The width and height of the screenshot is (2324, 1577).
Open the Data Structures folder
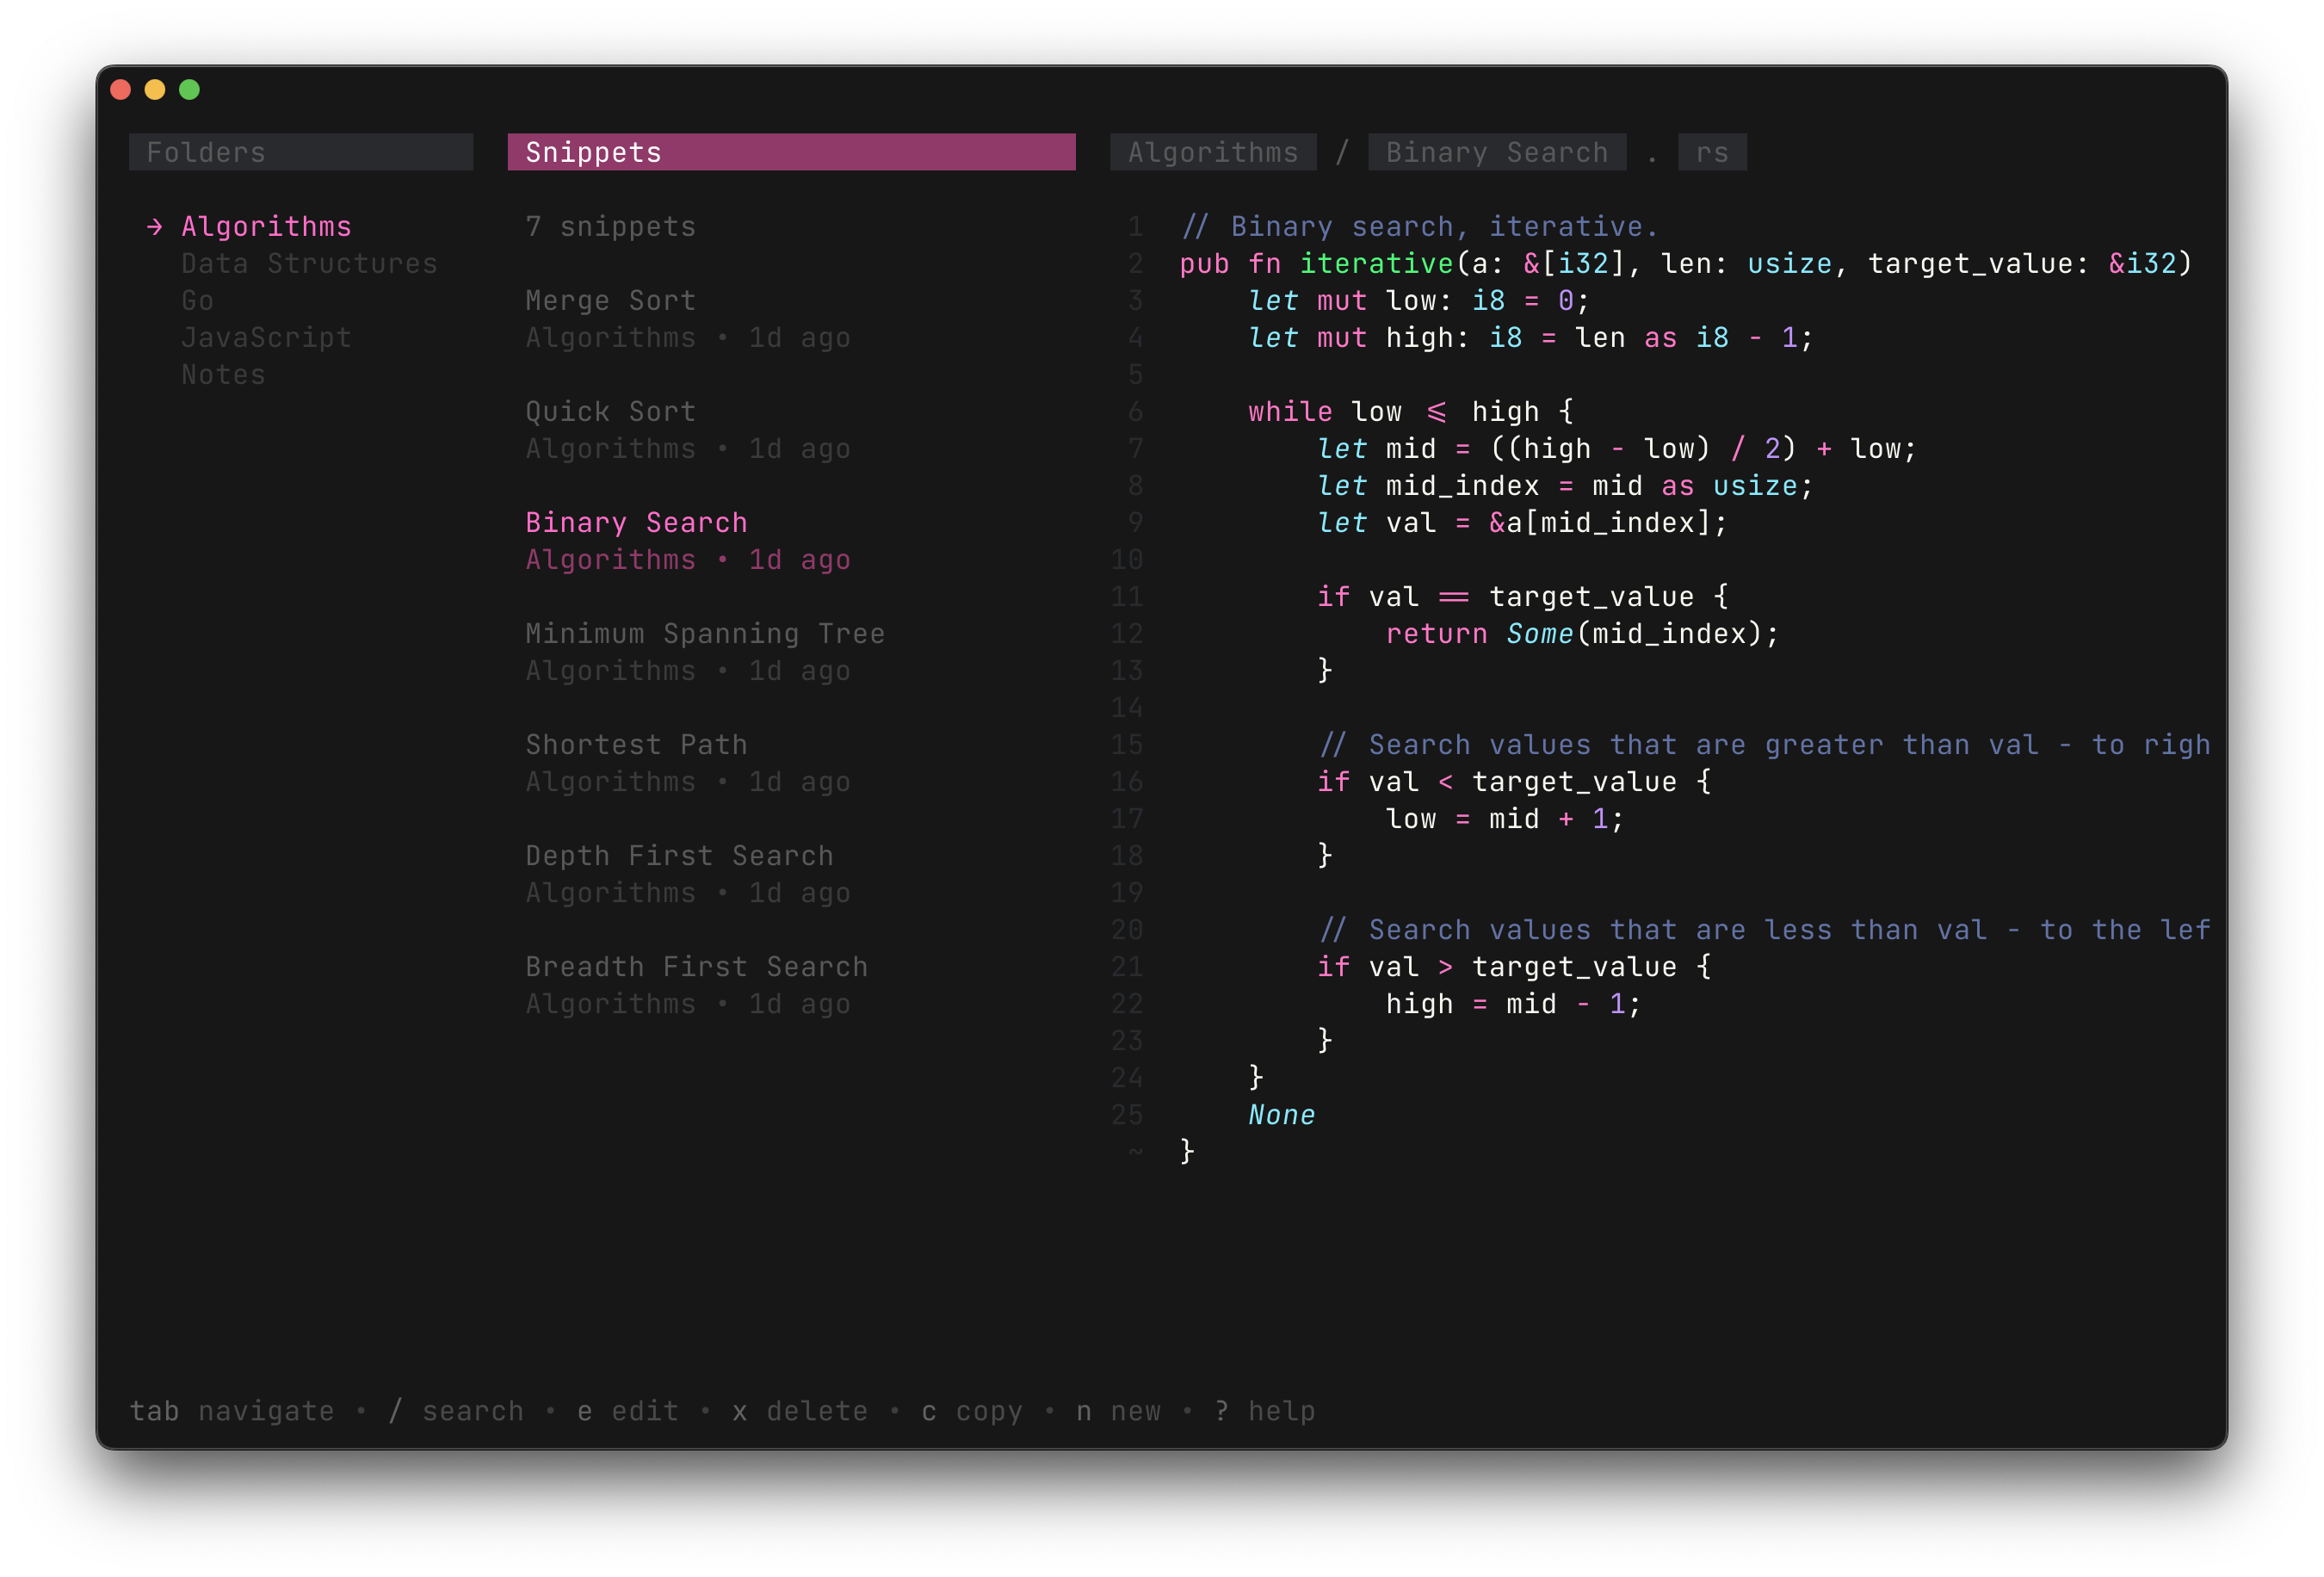click(x=309, y=264)
